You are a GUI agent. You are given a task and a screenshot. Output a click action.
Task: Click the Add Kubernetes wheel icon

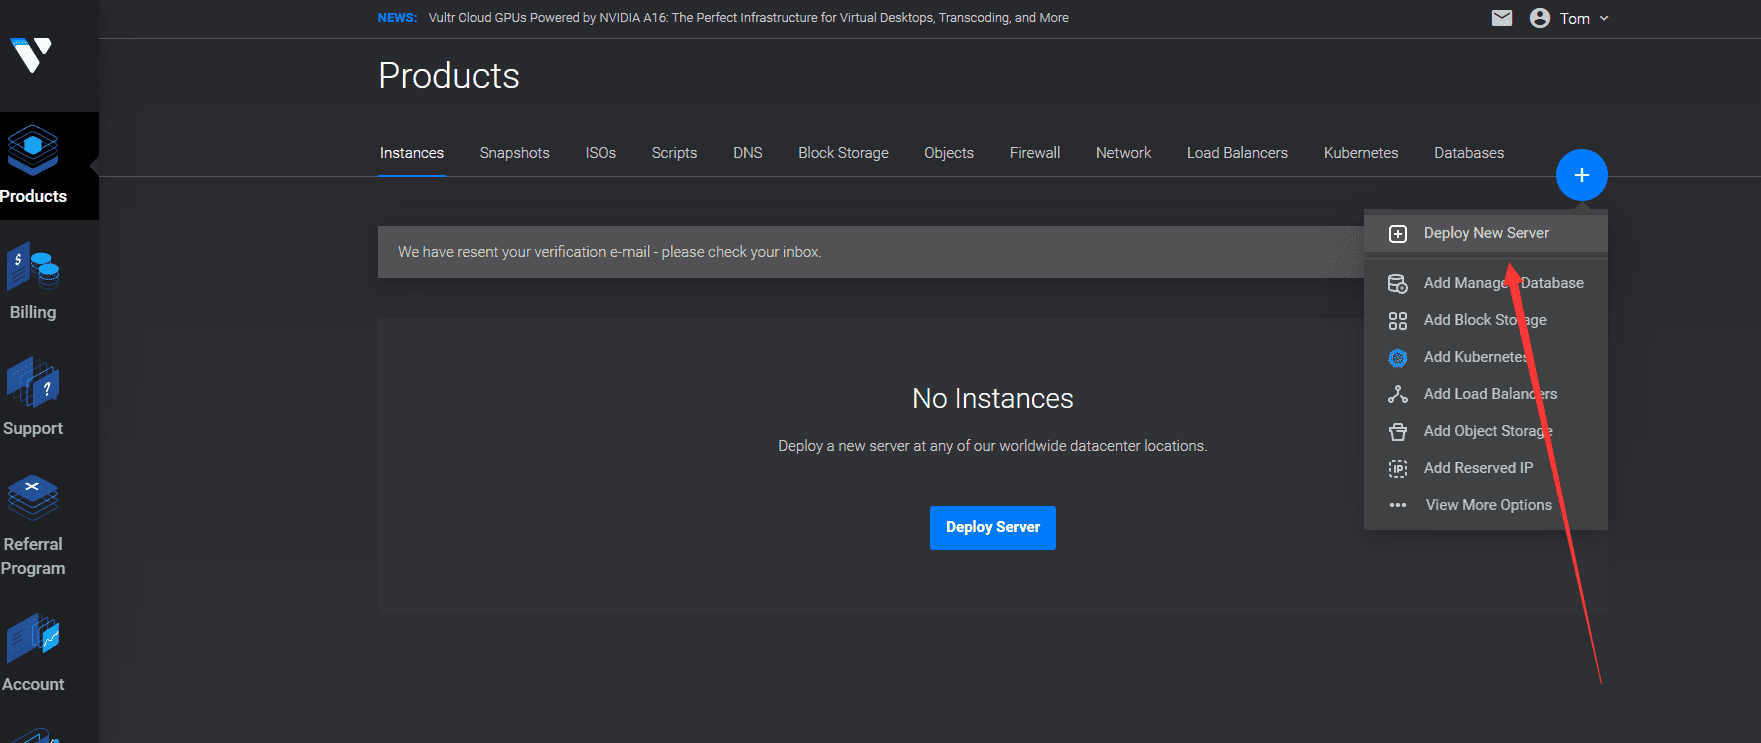(1398, 357)
